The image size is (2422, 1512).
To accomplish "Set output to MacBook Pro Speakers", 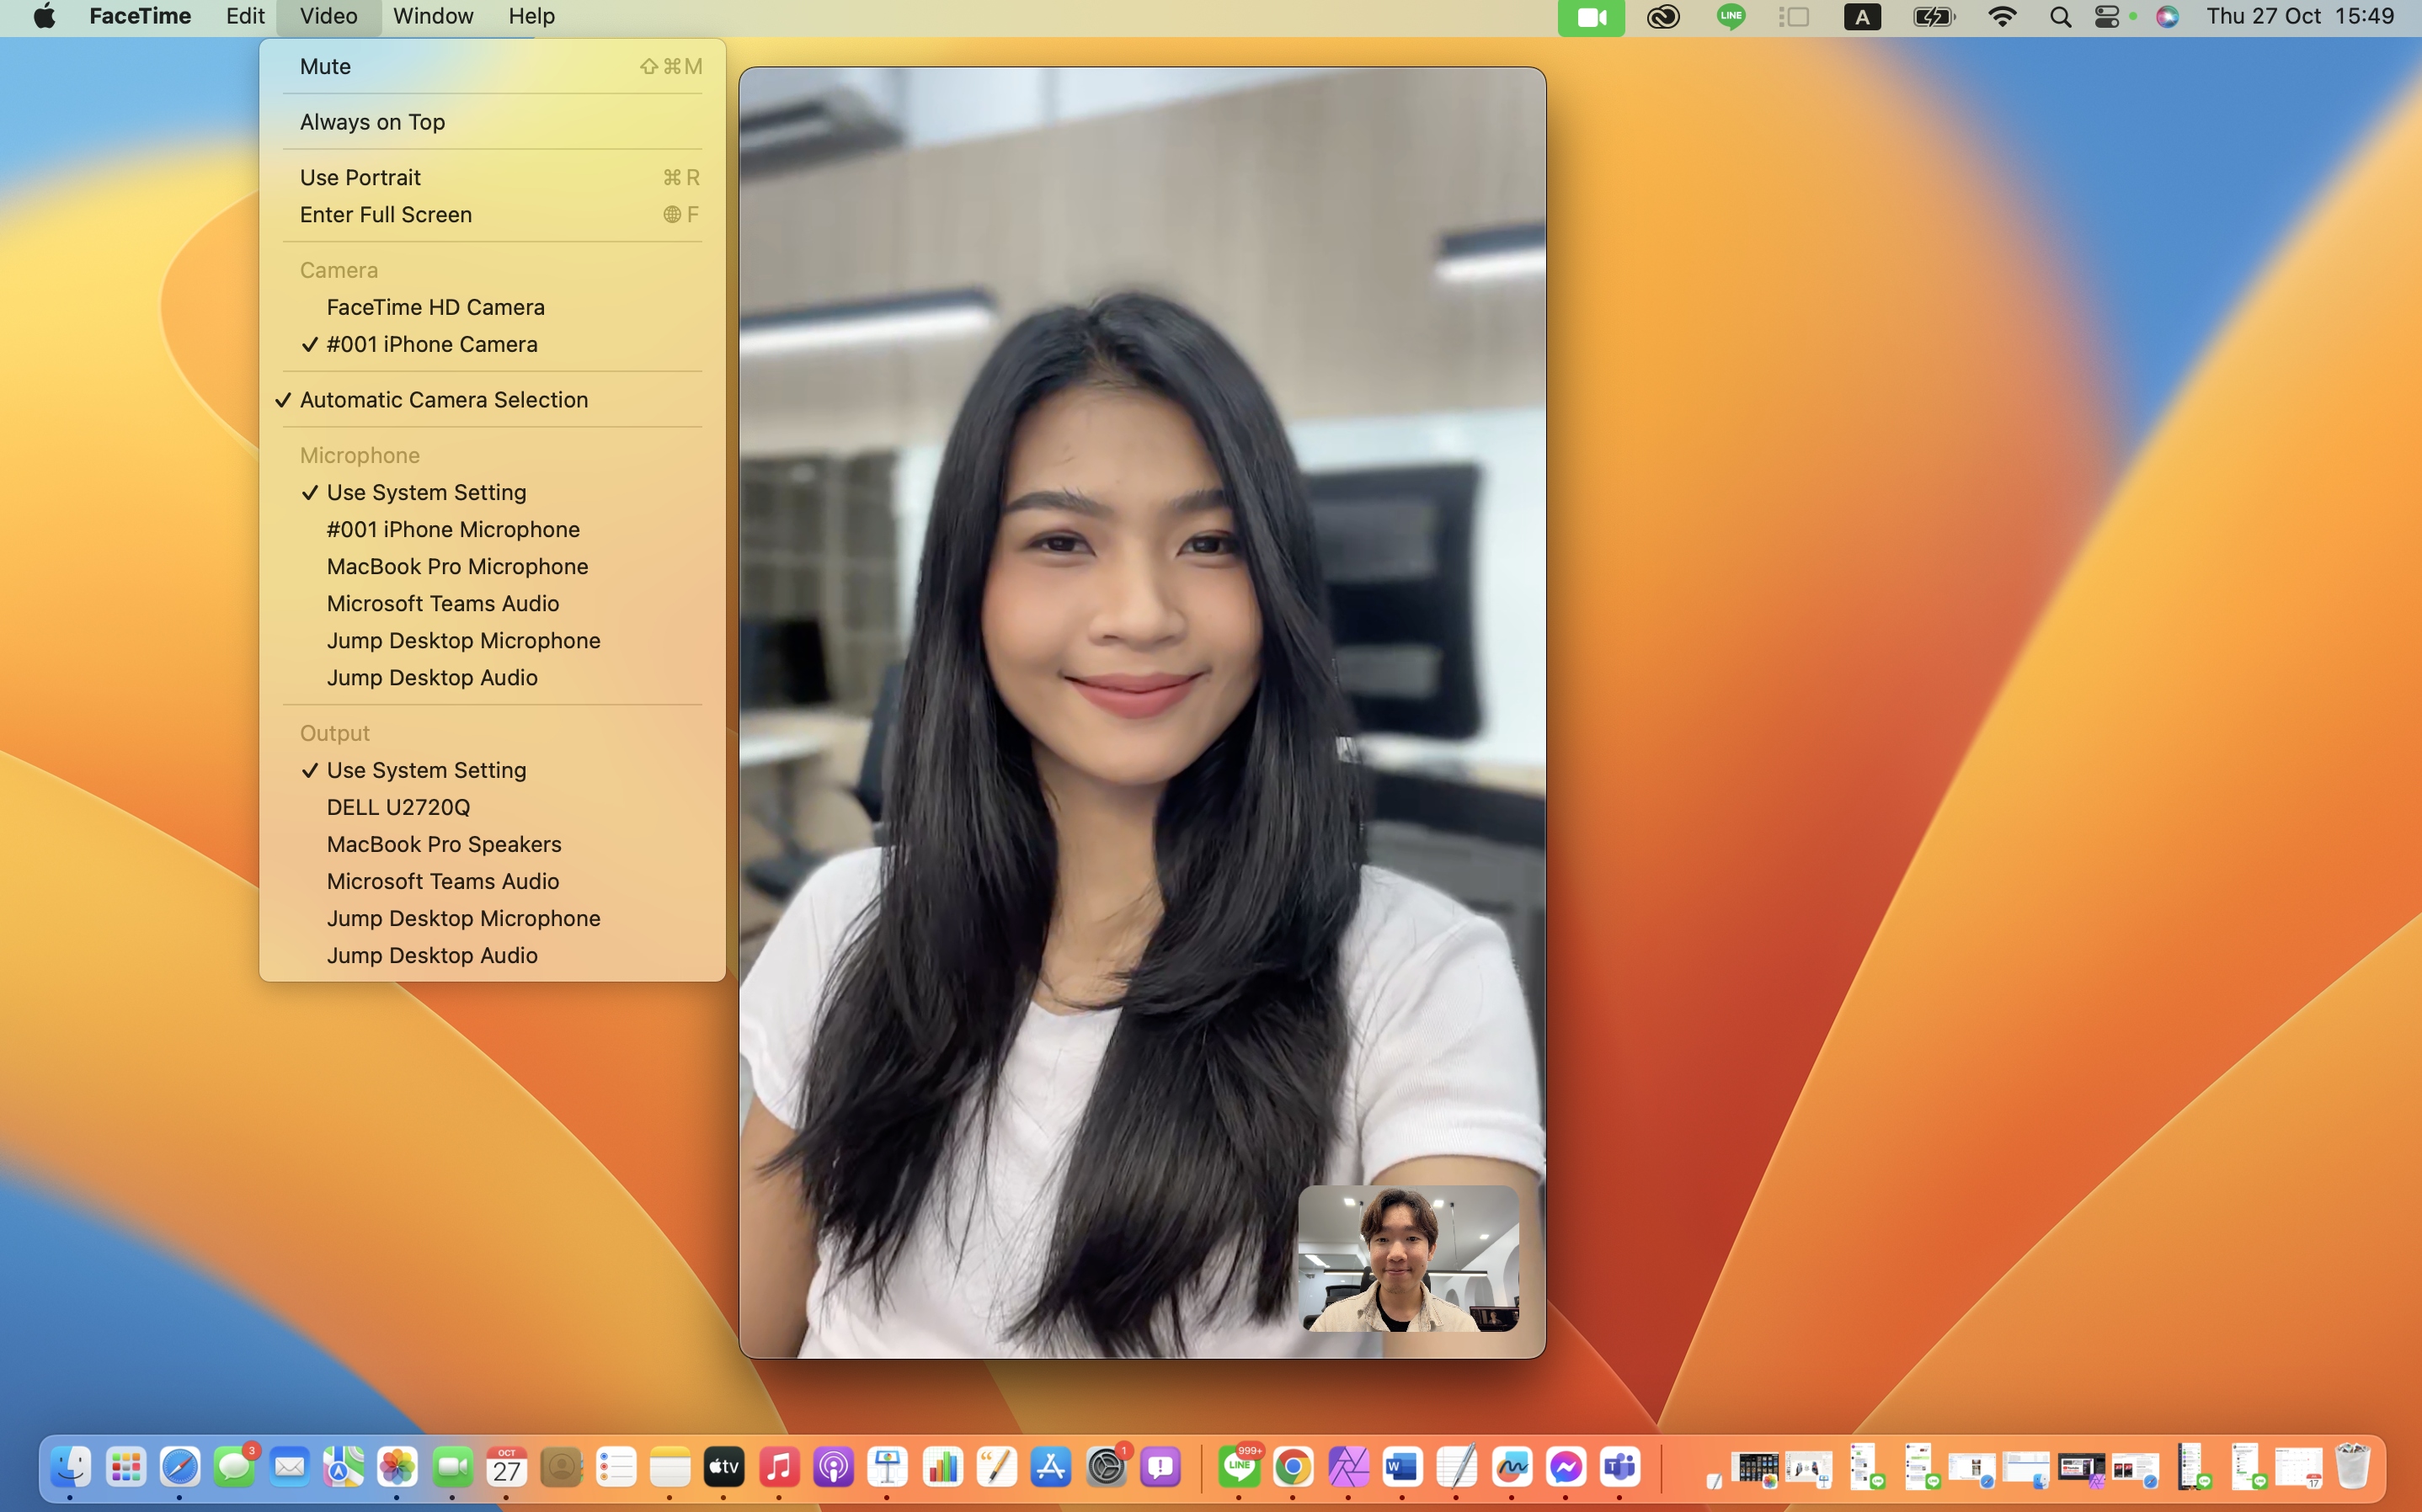I will point(443,844).
